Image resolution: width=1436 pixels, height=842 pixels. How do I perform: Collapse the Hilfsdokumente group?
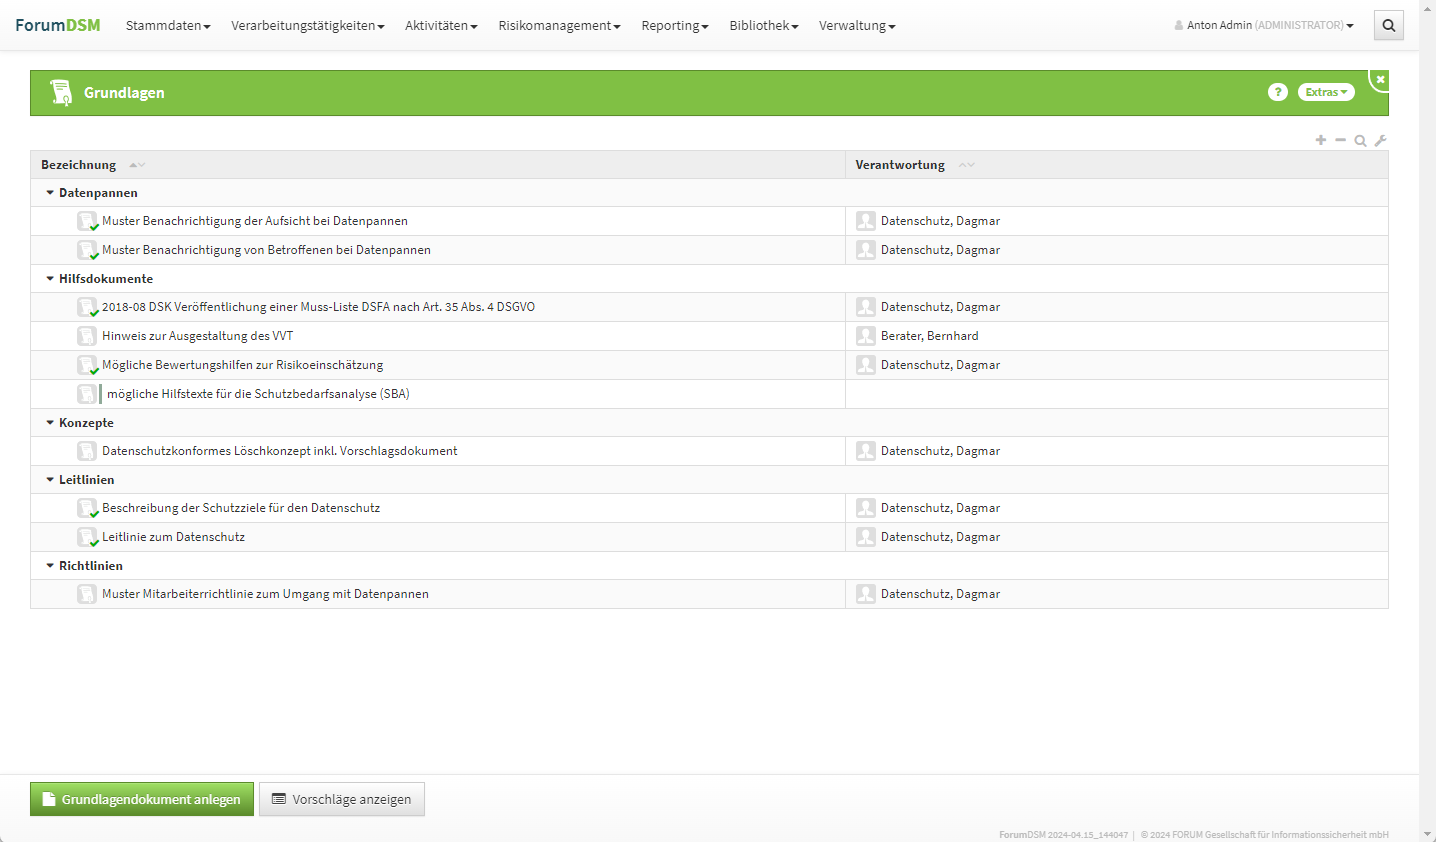[x=50, y=279]
